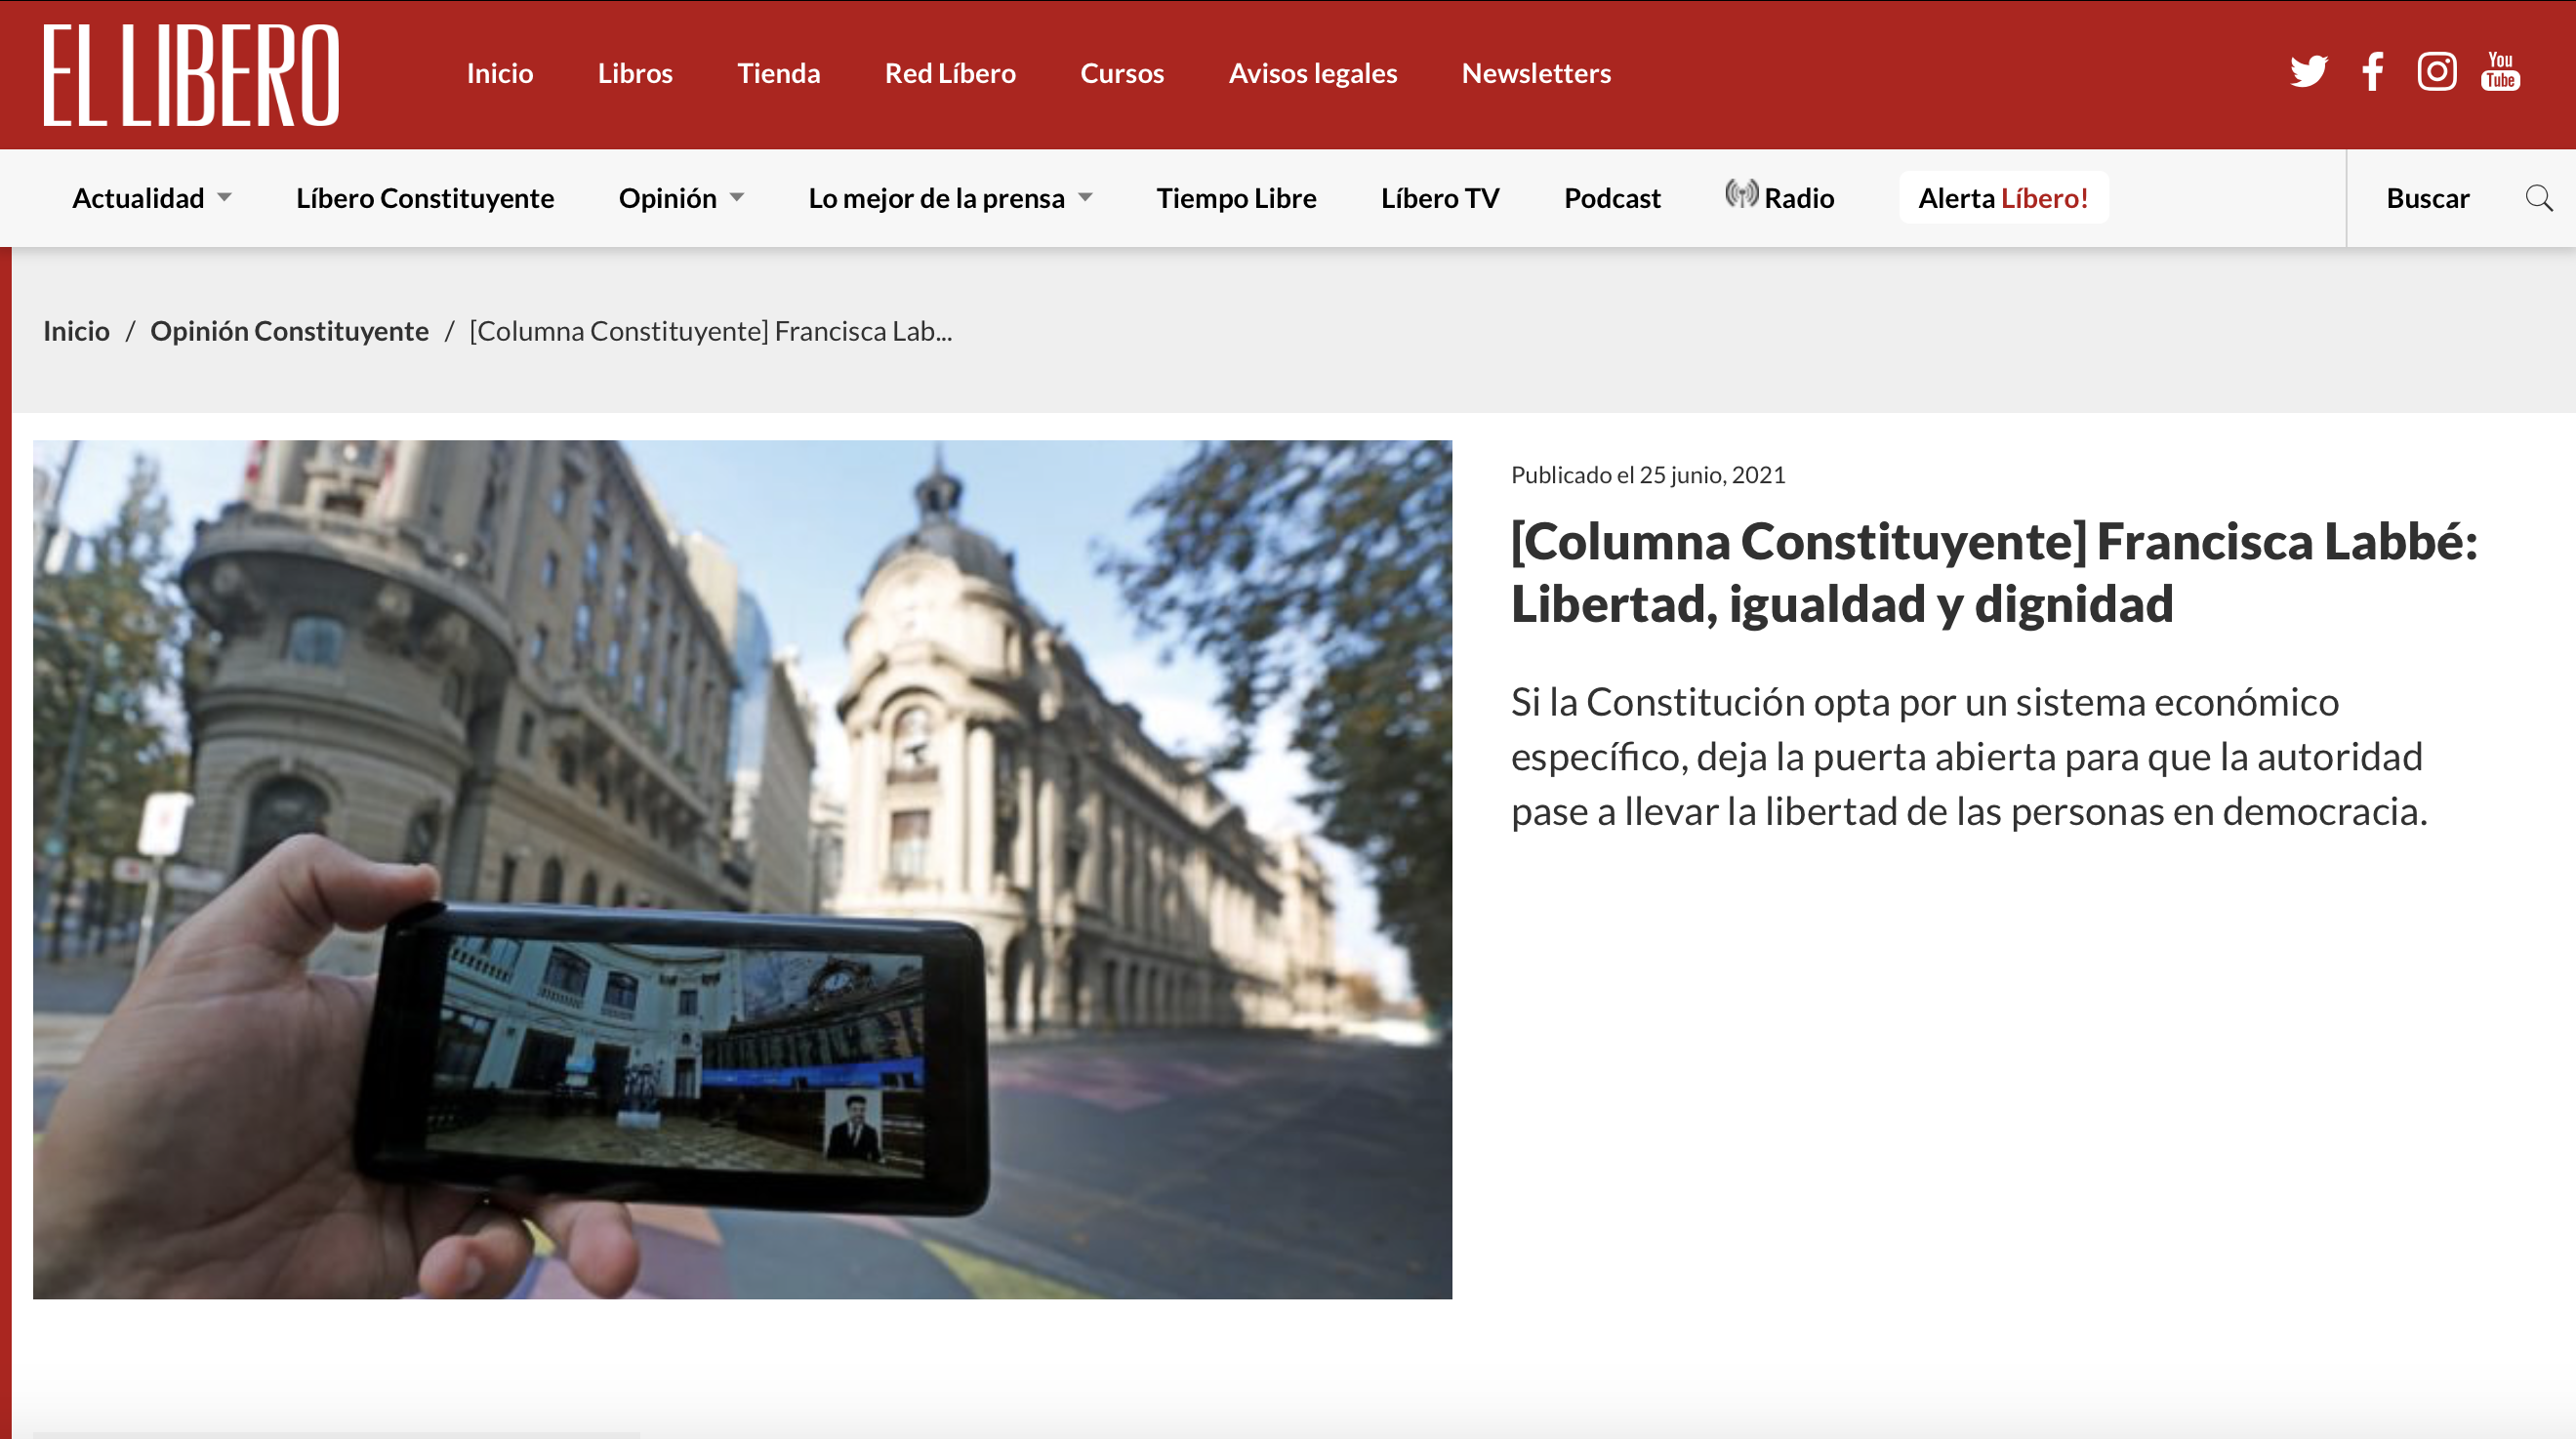Image resolution: width=2576 pixels, height=1439 pixels.
Task: Click the search magnifier icon
Action: (x=2539, y=198)
